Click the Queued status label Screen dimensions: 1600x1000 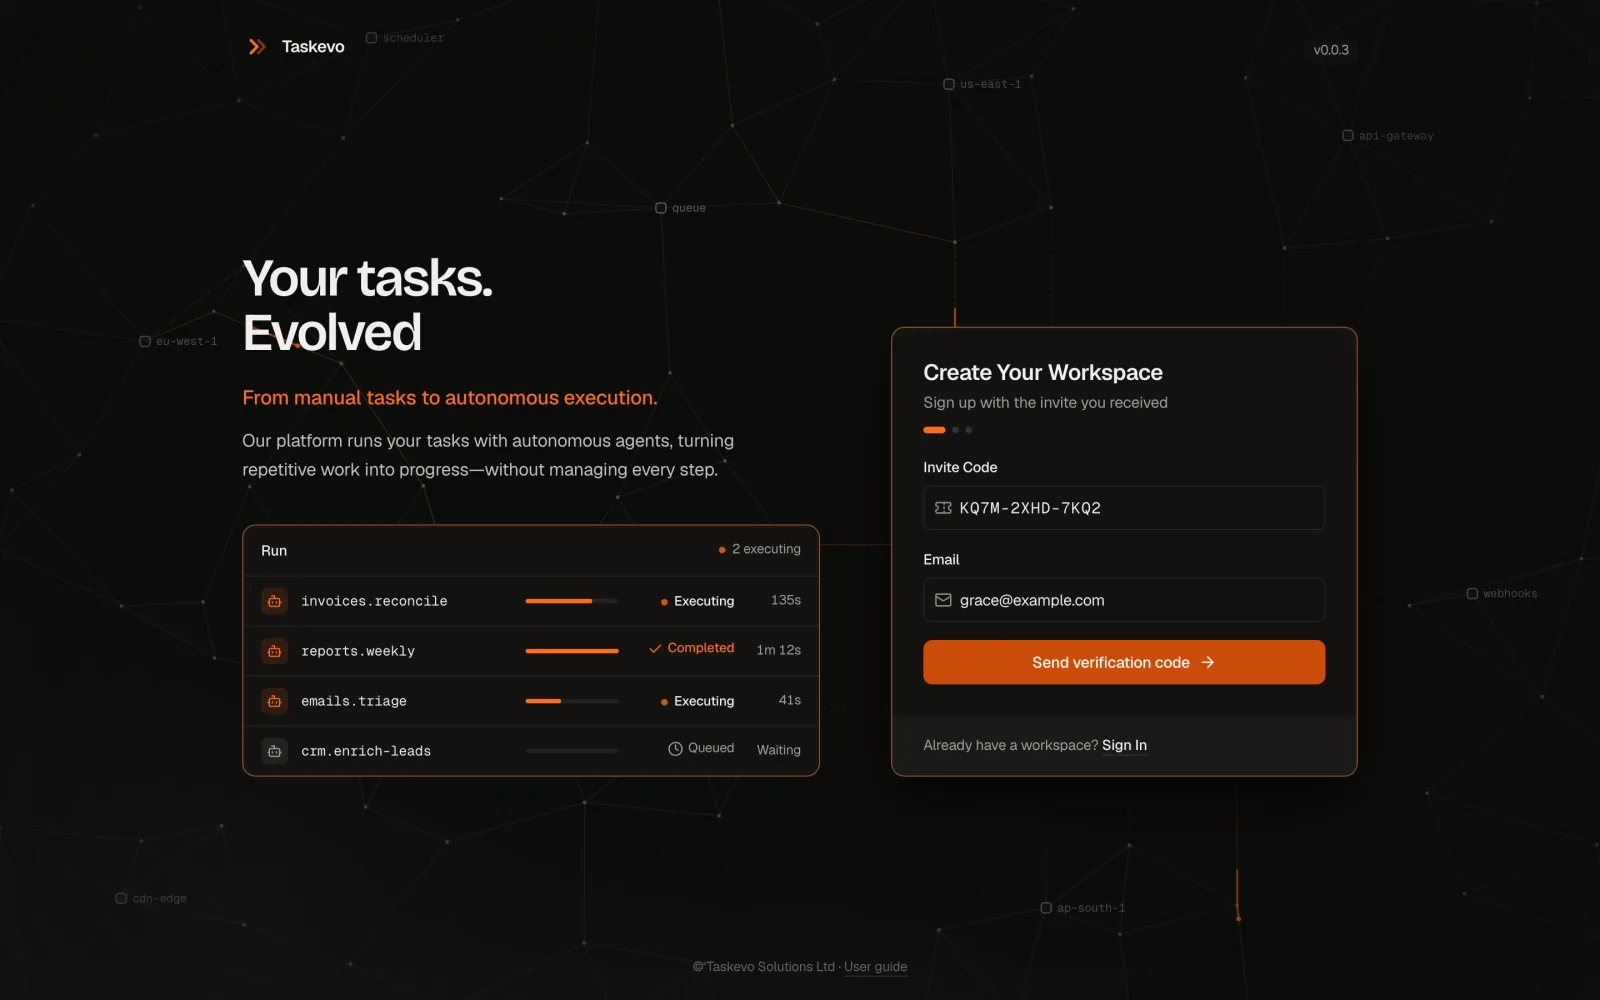click(711, 748)
